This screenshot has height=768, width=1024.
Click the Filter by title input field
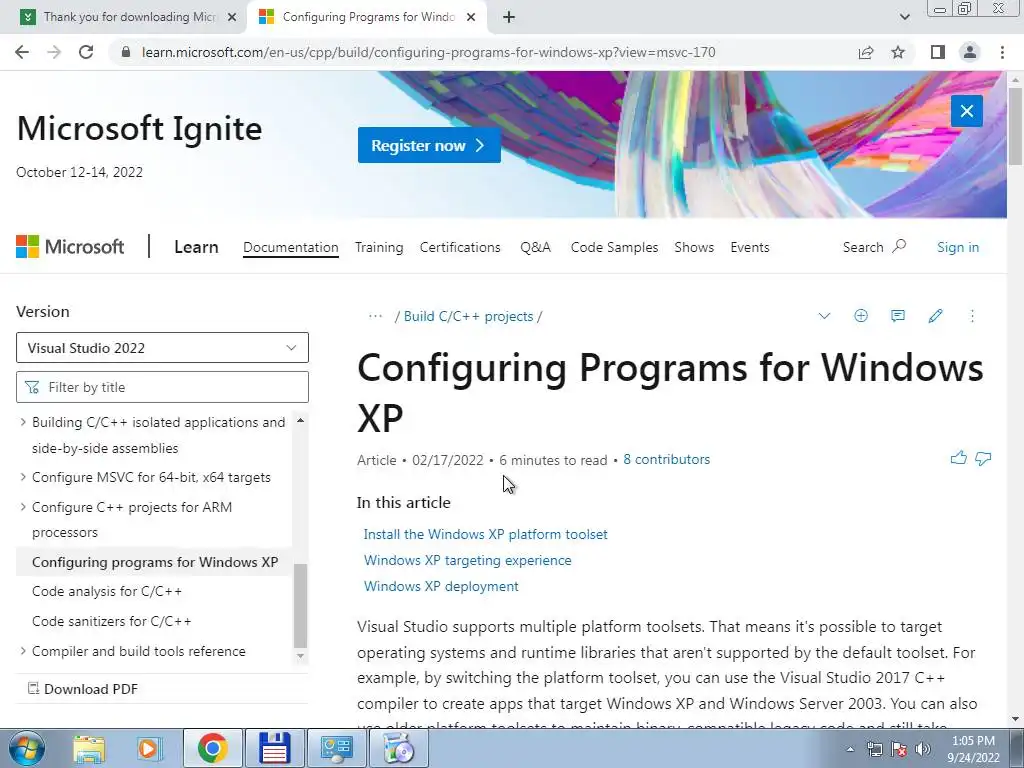(x=162, y=387)
